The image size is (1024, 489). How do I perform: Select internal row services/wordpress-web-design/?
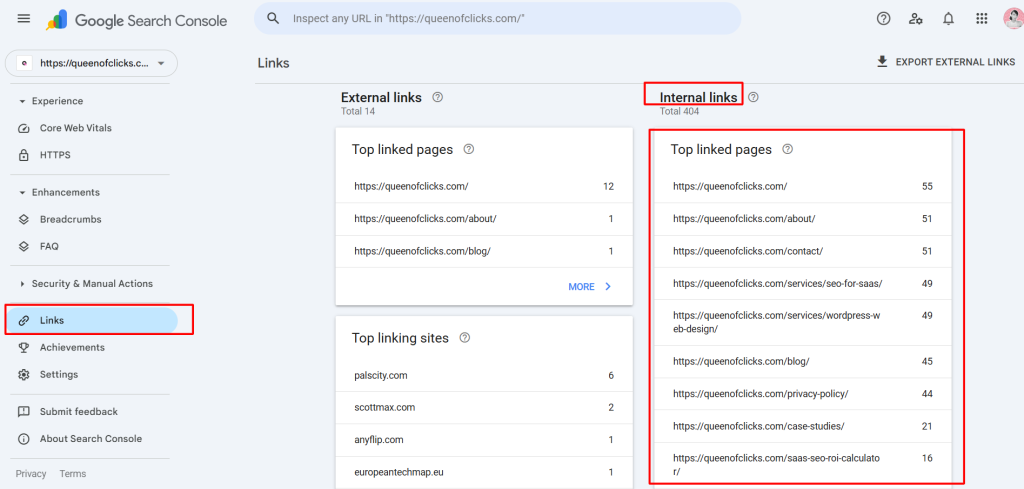click(803, 323)
